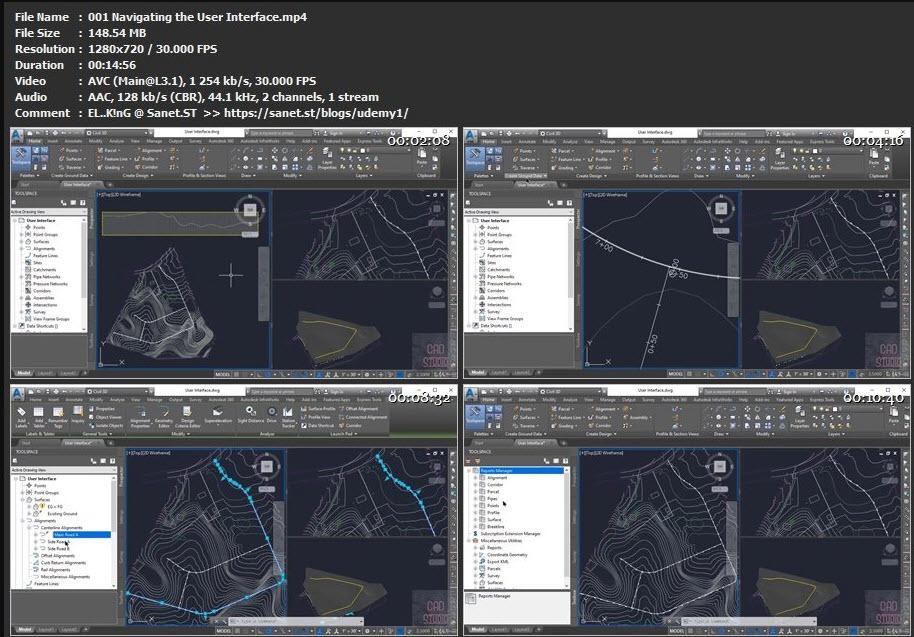Select Coordinate Geometry in the 00:10:40 frame tree
This screenshot has width=914, height=637.
point(507,554)
